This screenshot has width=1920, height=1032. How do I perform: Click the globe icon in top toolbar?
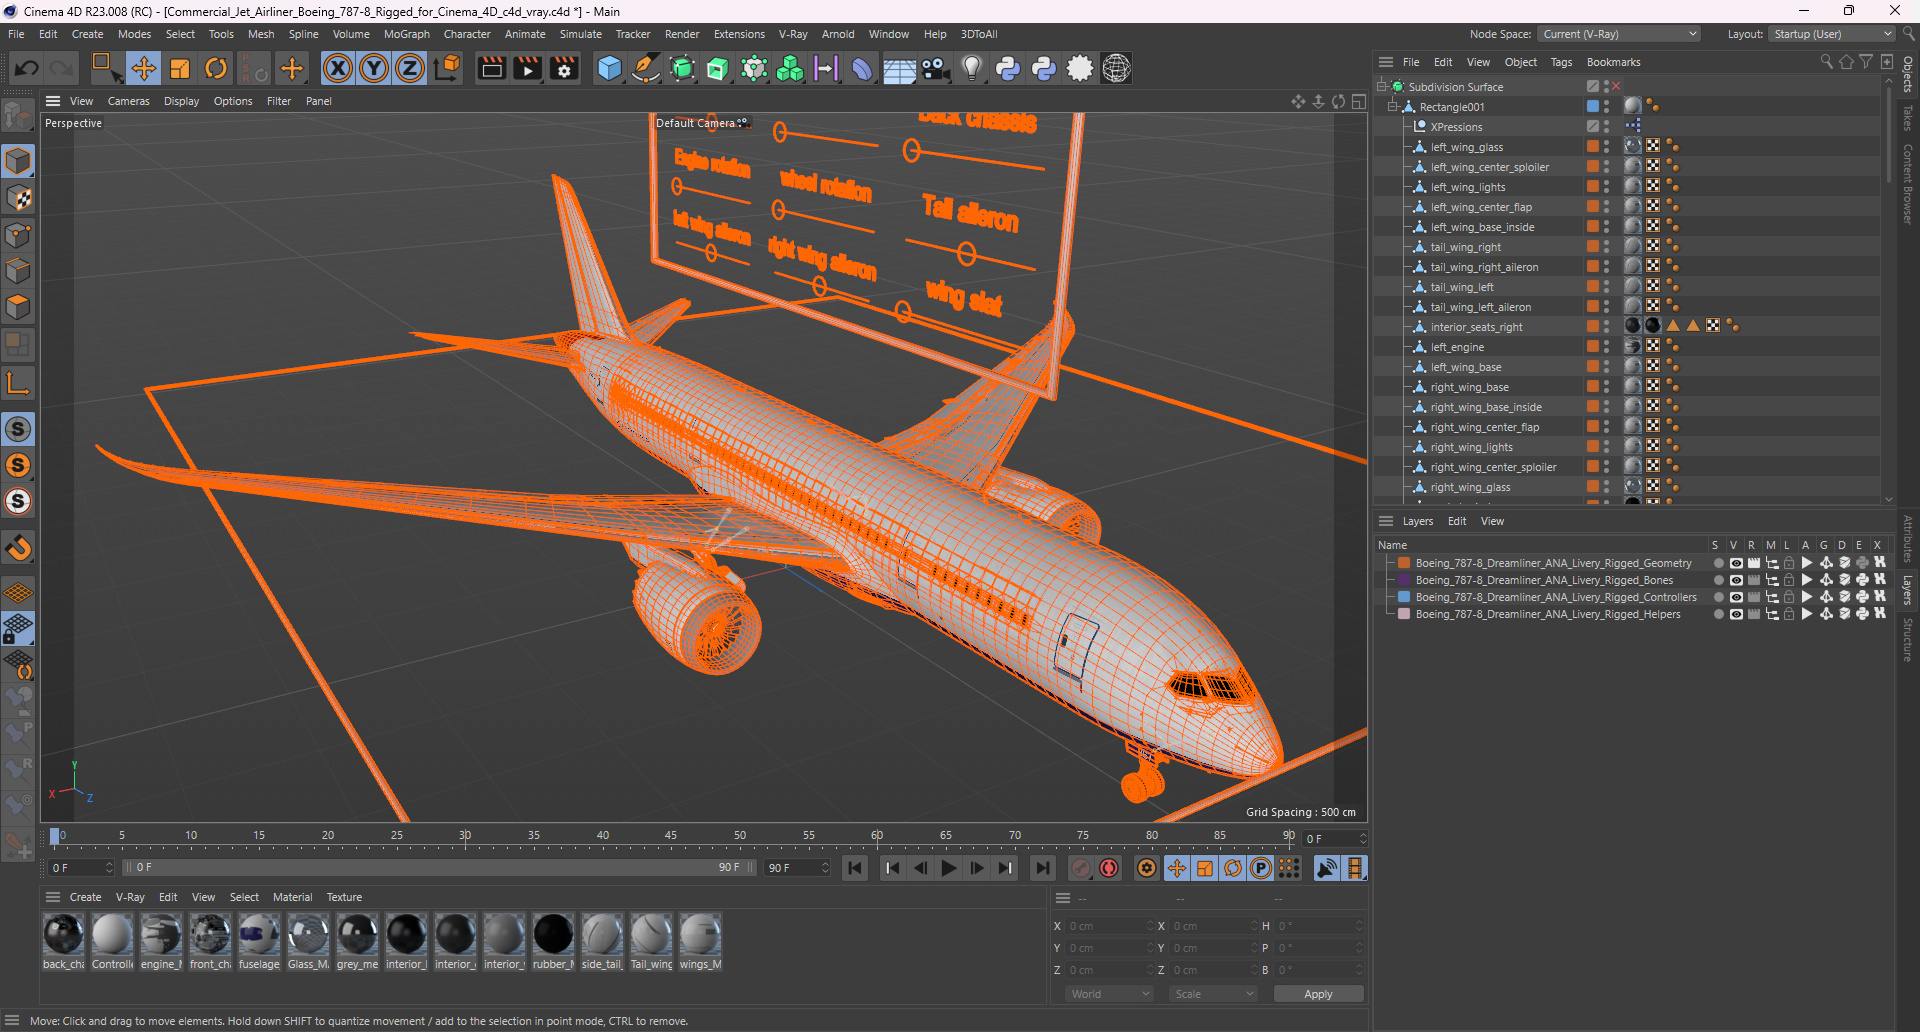(x=1116, y=68)
